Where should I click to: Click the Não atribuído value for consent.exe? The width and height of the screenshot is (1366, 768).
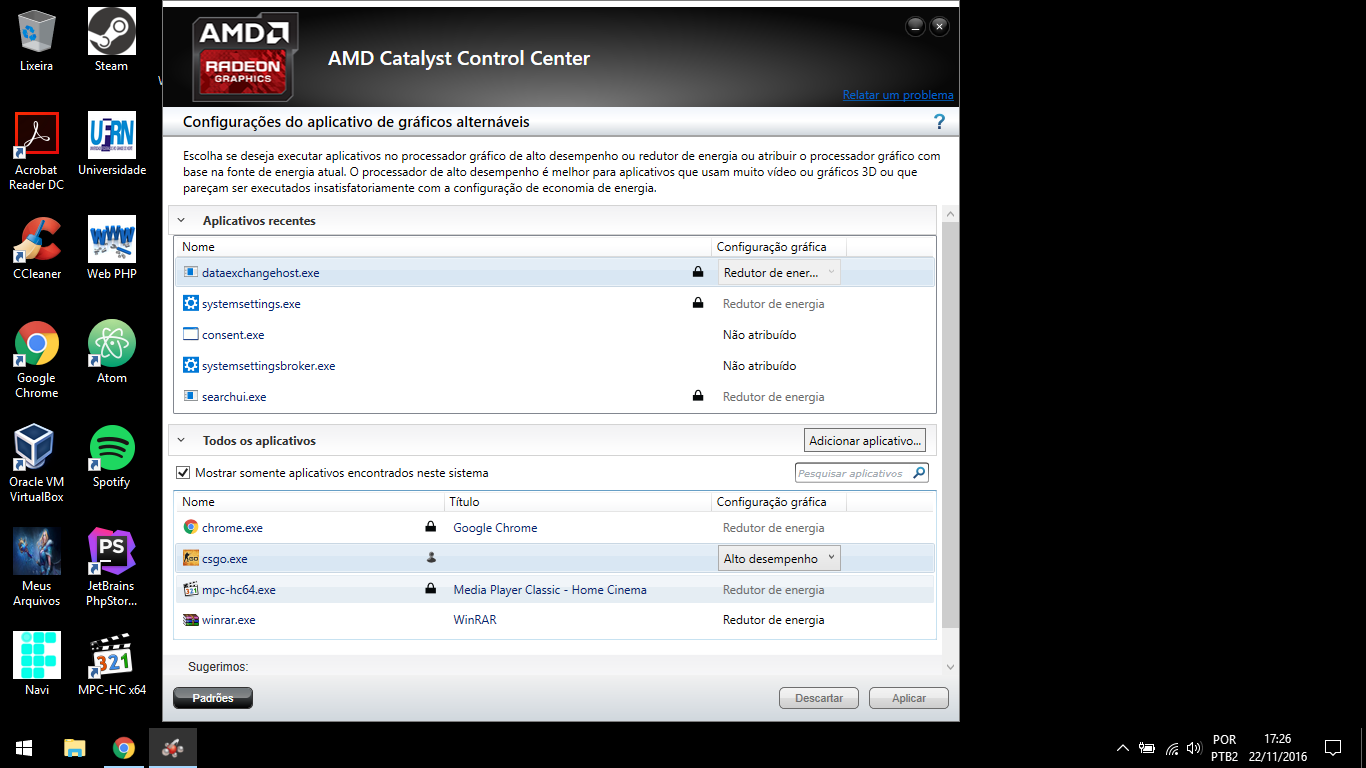760,334
